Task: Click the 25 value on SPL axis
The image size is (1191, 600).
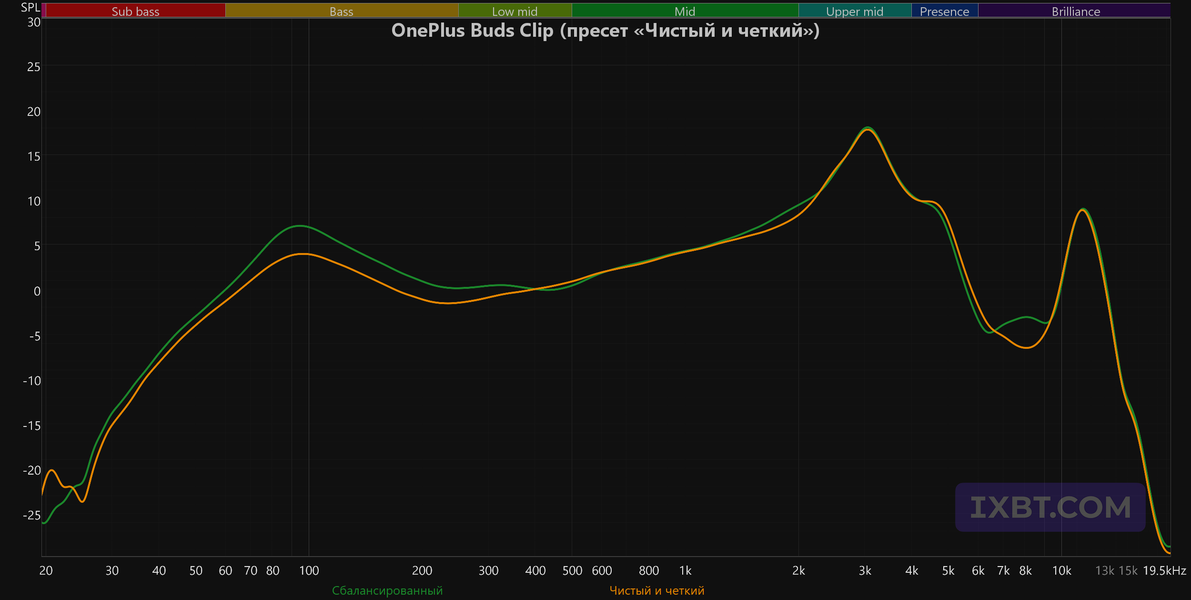Action: (x=33, y=67)
